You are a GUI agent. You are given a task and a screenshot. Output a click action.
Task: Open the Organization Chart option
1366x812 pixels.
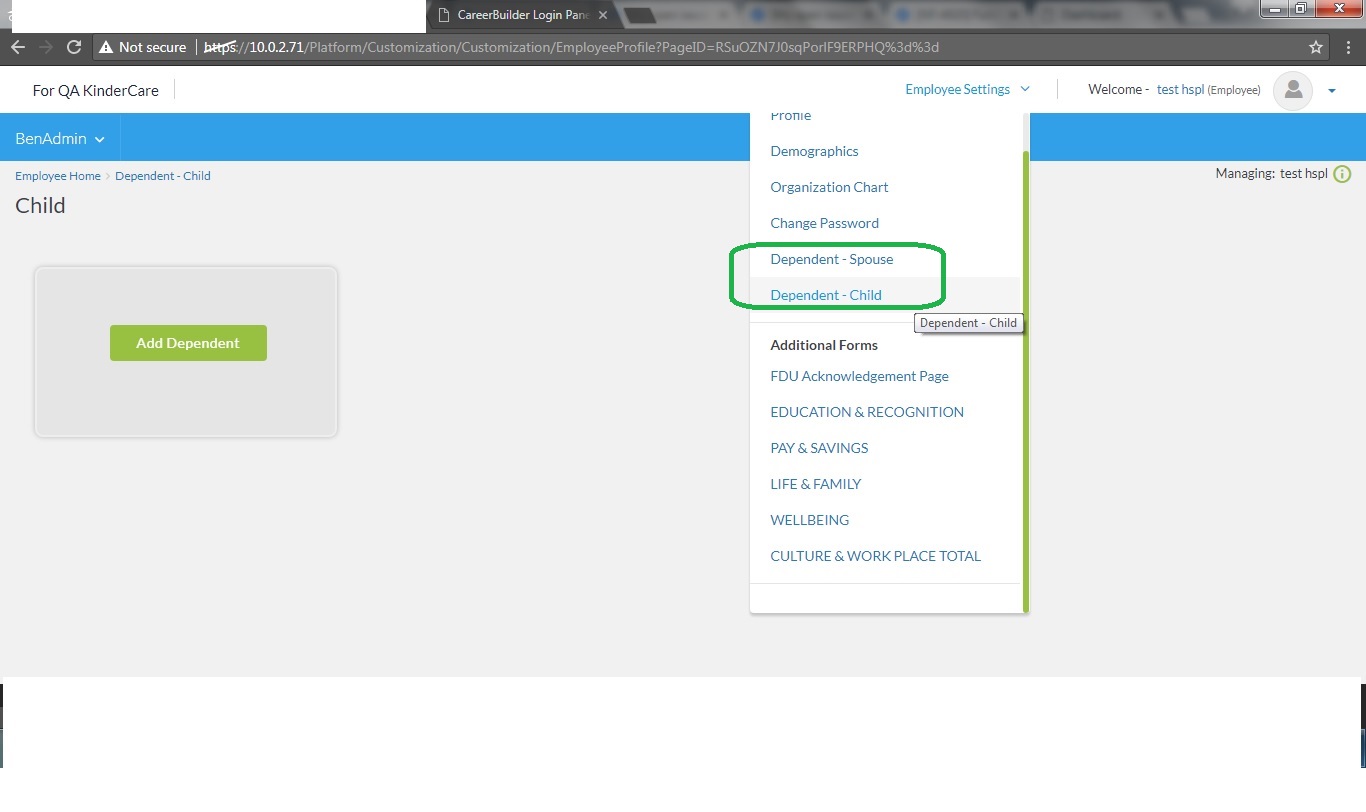[x=829, y=187]
